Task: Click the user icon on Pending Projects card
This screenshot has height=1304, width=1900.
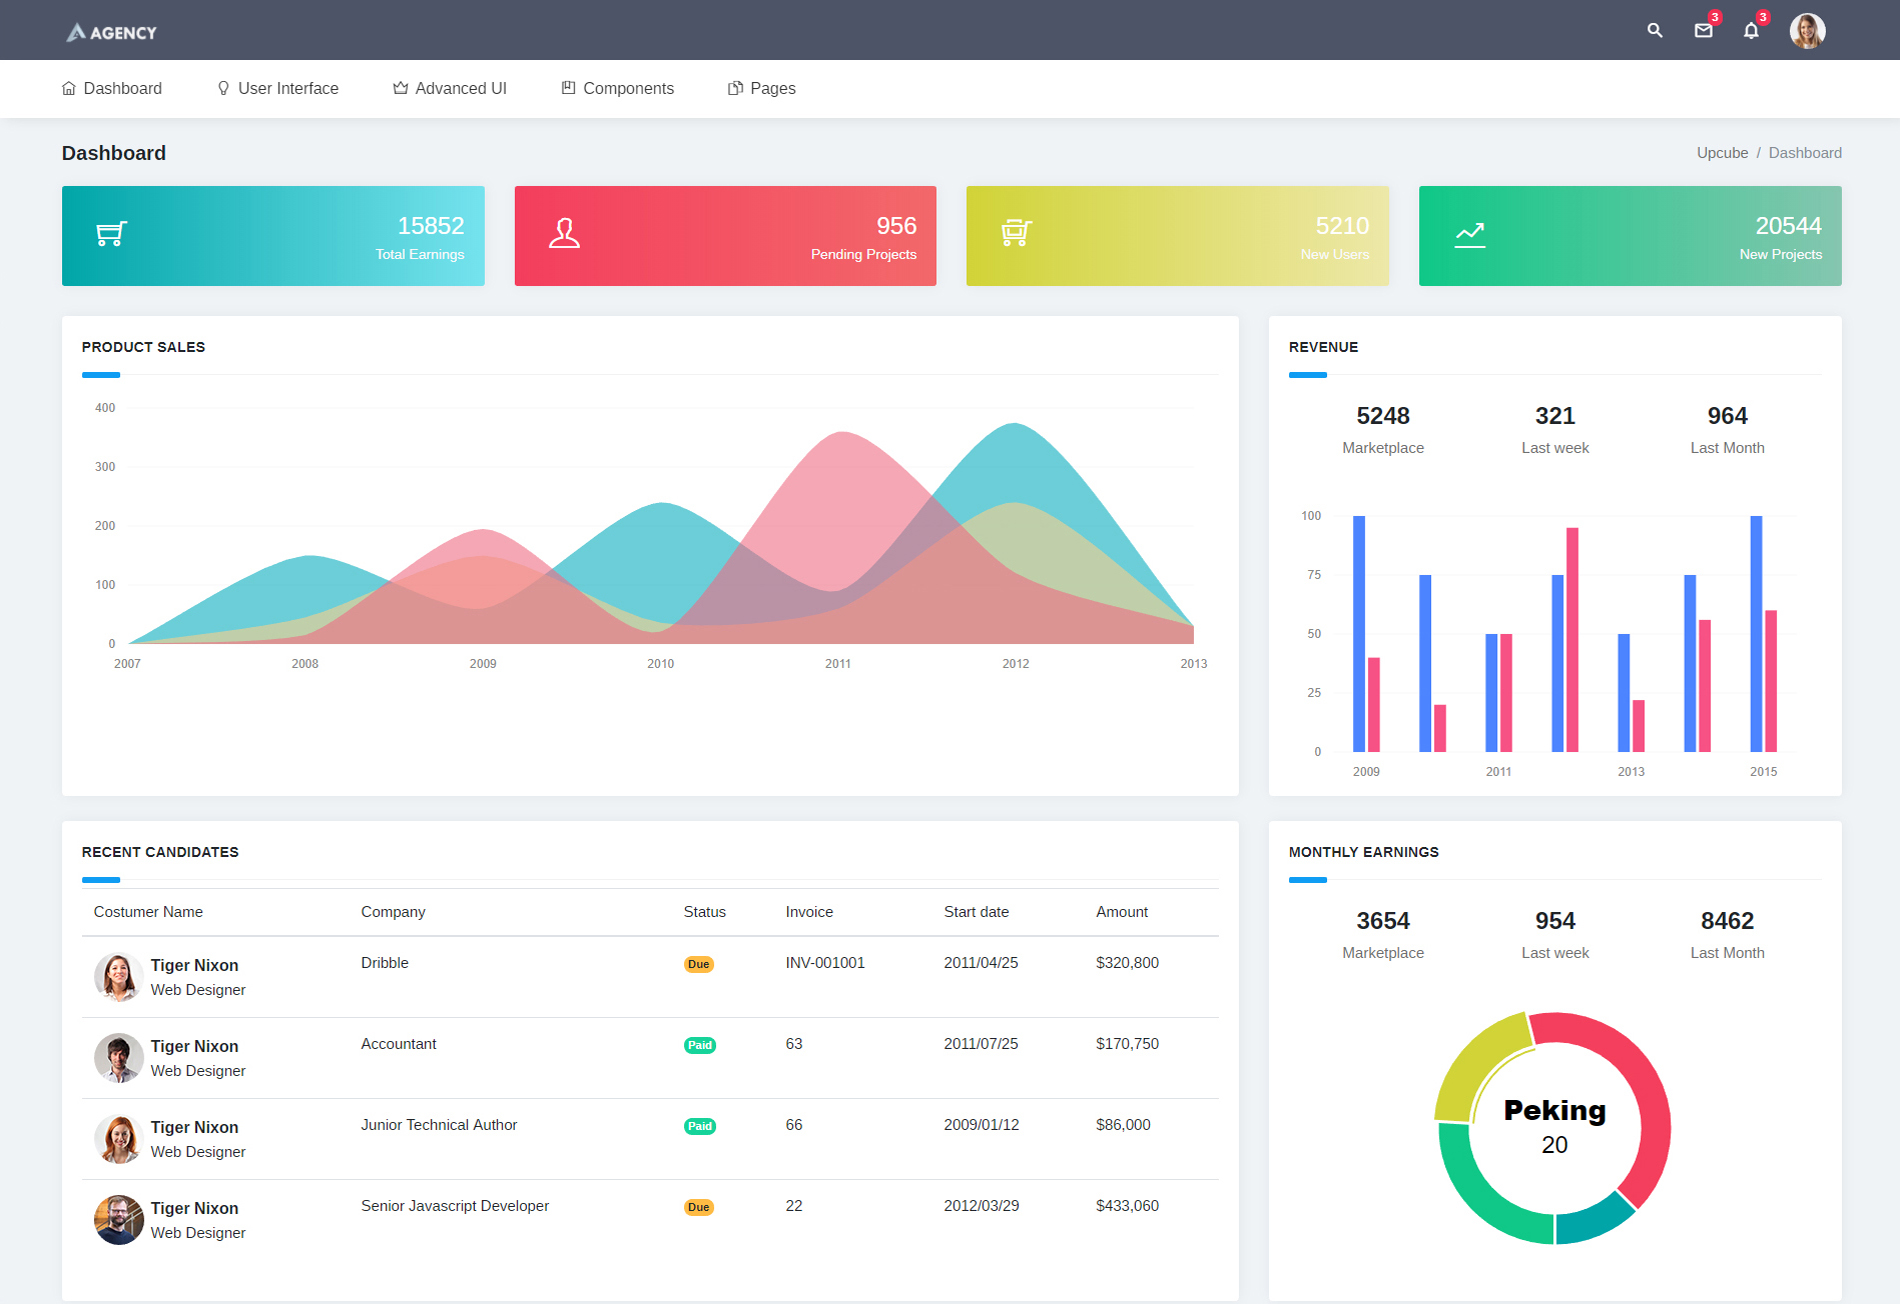Action: pyautogui.click(x=564, y=234)
